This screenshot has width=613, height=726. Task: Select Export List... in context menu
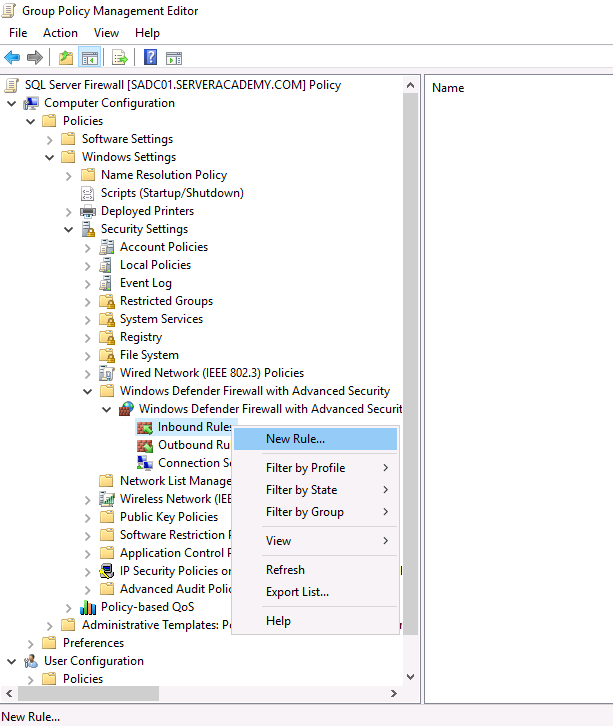(315, 592)
